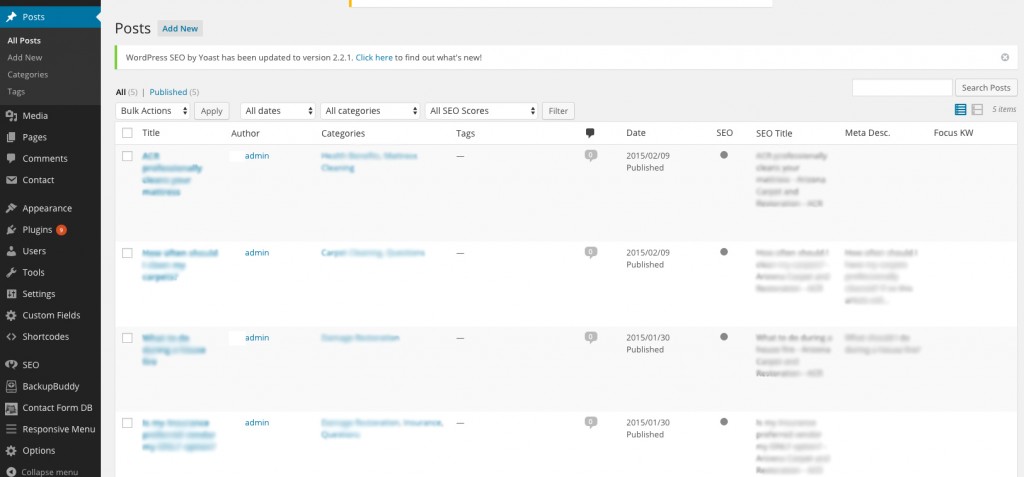The height and width of the screenshot is (477, 1024).
Task: Click the BackupBuddy icon in sidebar
Action: [x=11, y=387]
